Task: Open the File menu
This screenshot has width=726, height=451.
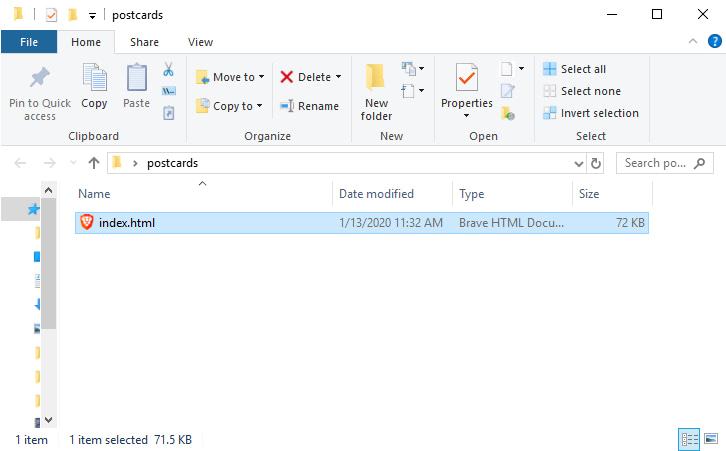Action: (29, 42)
